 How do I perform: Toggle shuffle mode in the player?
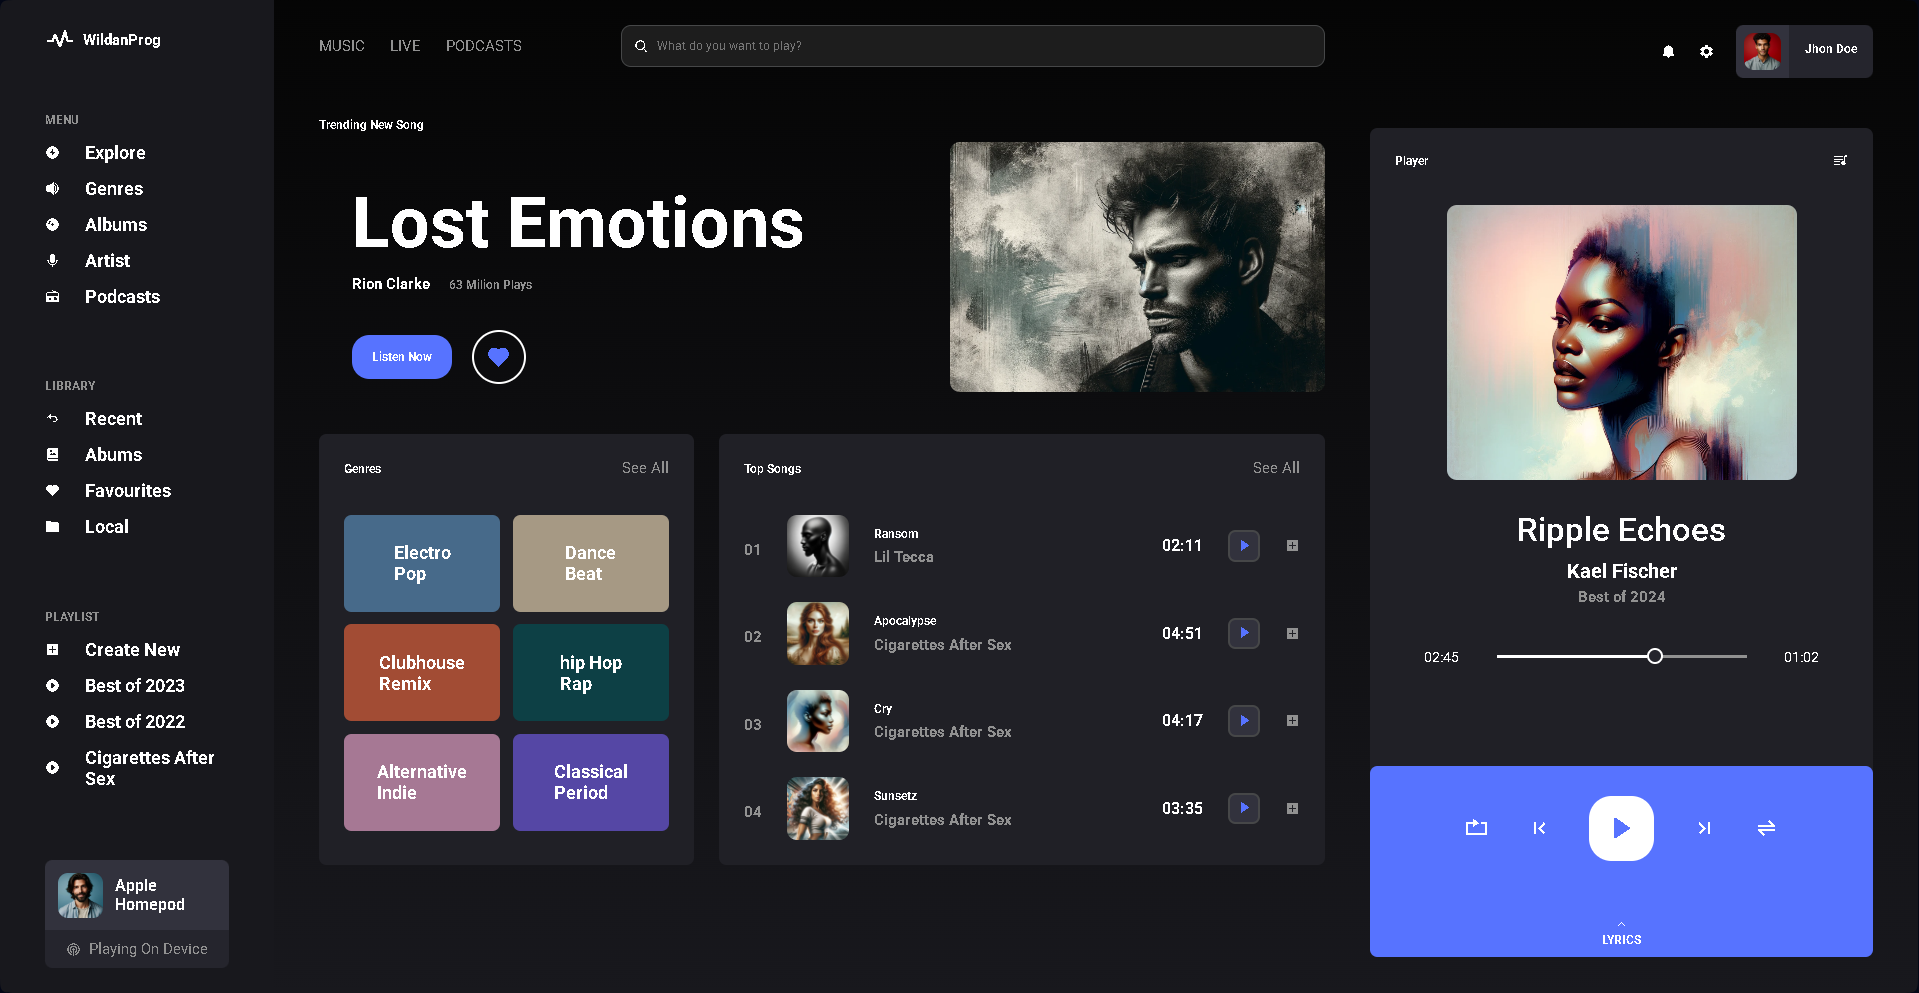point(1766,828)
